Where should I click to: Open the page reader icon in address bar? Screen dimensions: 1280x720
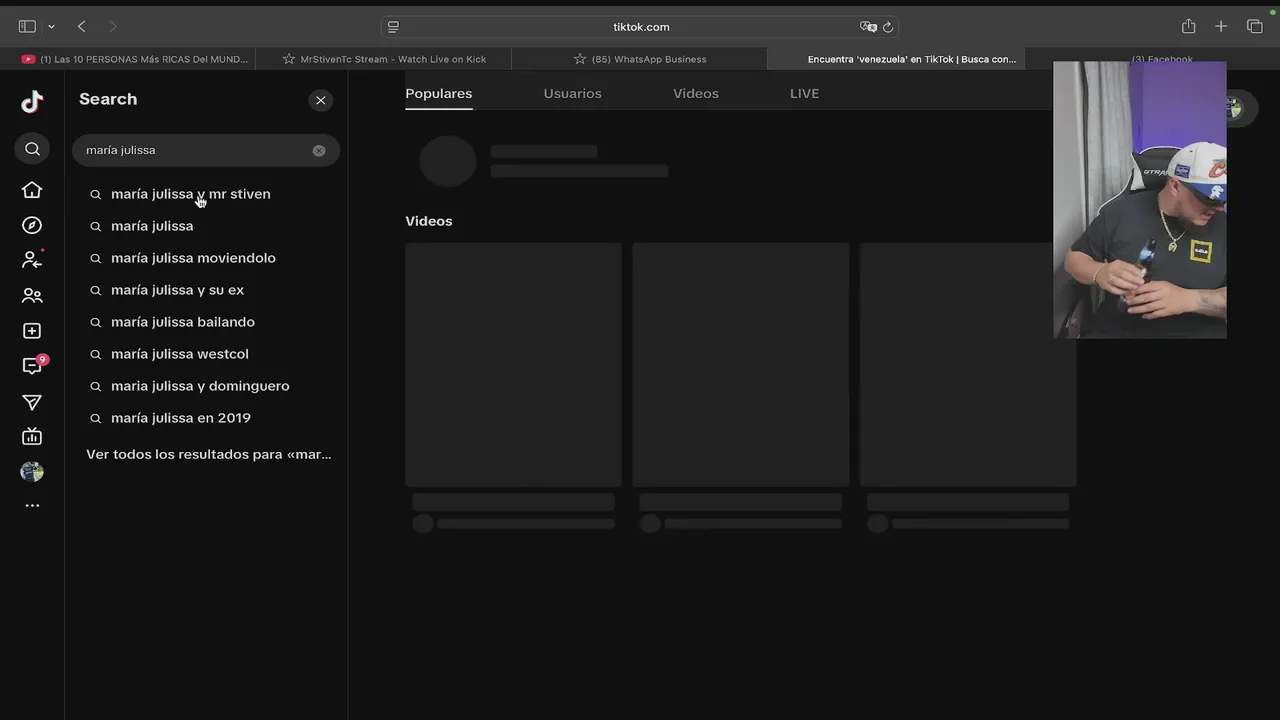point(393,27)
